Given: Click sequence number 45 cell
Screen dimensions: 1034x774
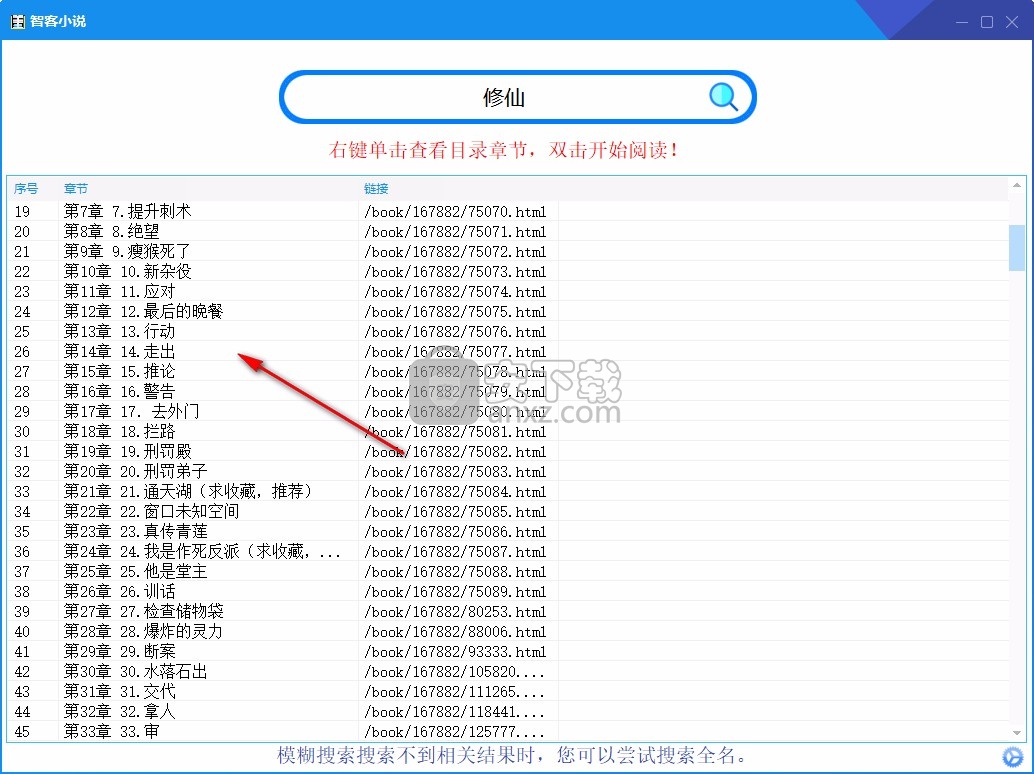Looking at the screenshot, I should 22,731.
